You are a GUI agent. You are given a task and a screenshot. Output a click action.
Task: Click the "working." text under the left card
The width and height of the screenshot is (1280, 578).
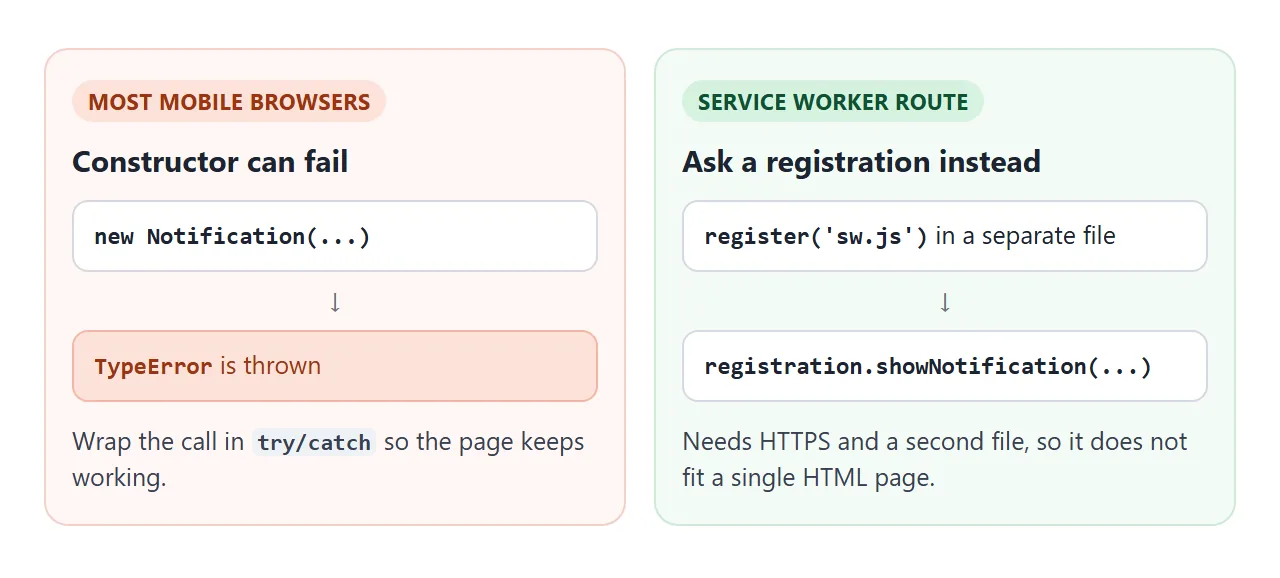119,478
